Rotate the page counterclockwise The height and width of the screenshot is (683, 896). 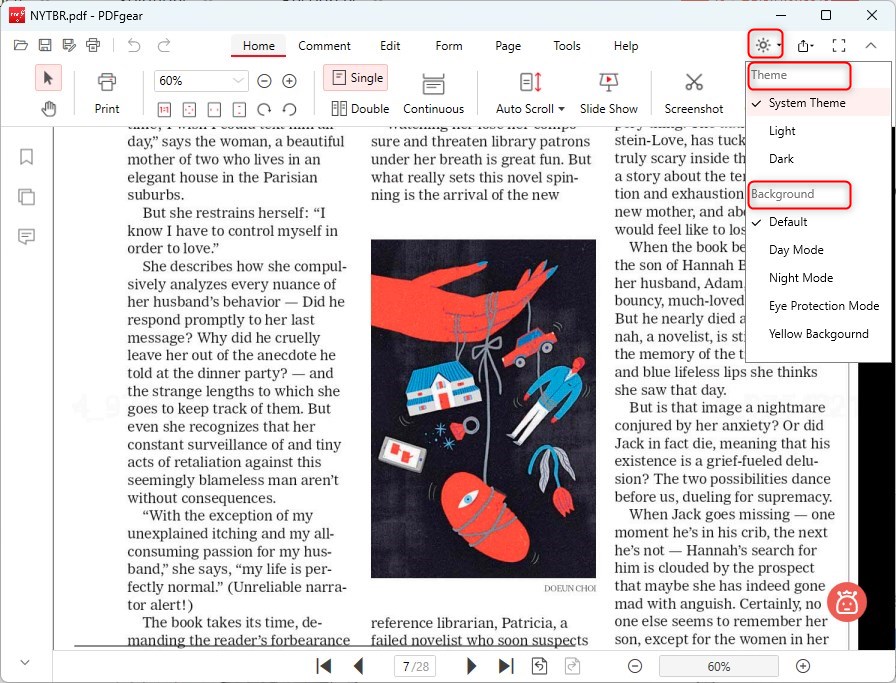[290, 109]
